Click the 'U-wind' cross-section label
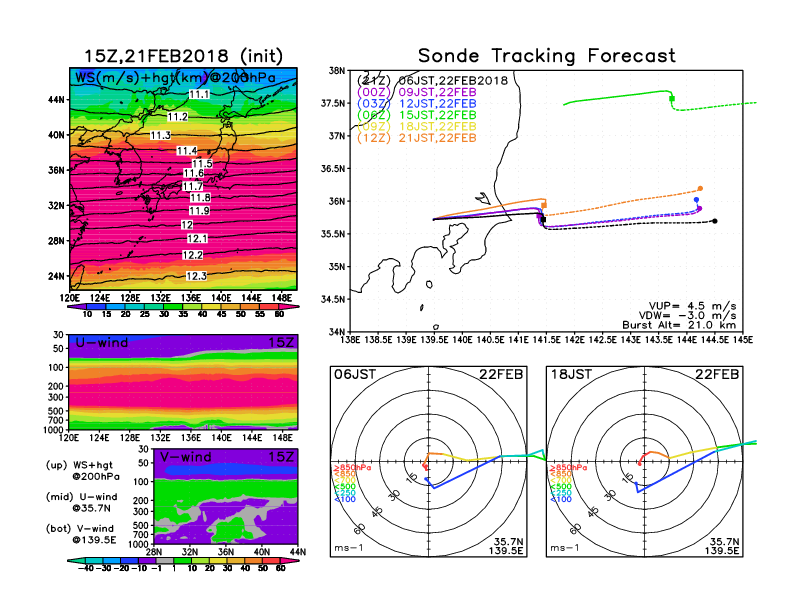The image size is (792, 612). click(x=102, y=342)
